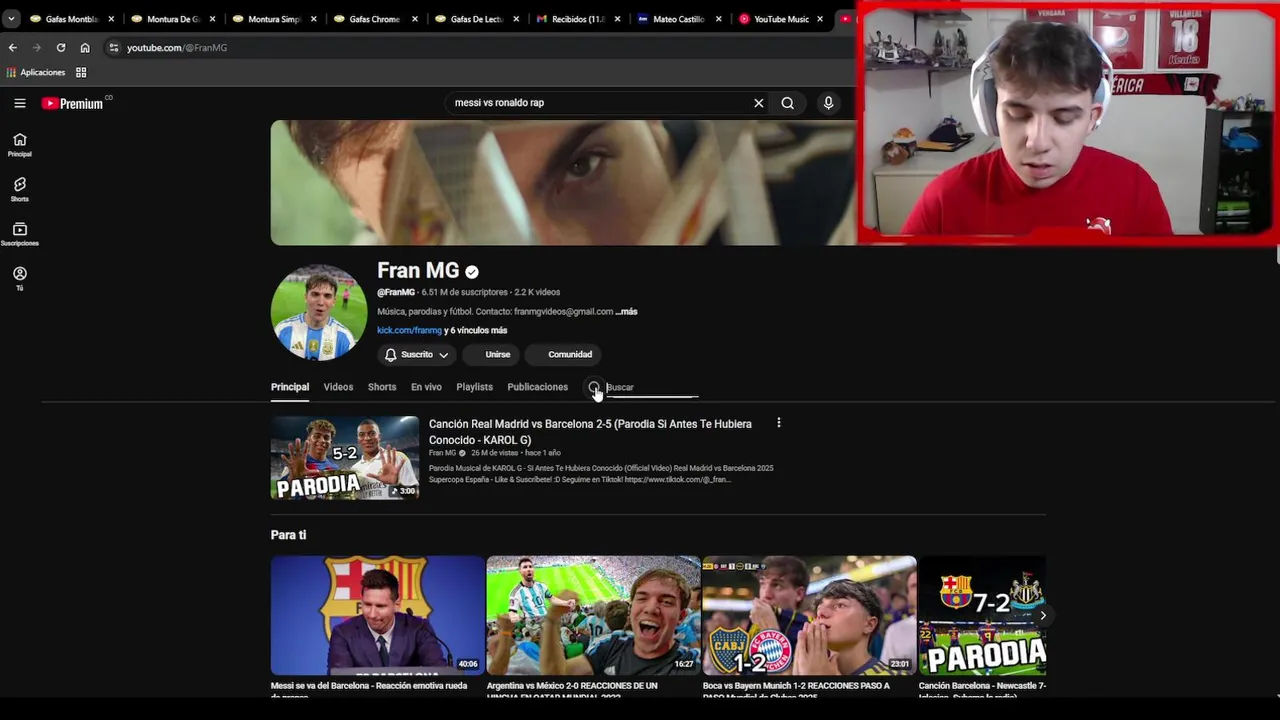The image size is (1280, 720).
Task: Click the tab groups grid icon in bookmarks bar
Action: tap(81, 72)
